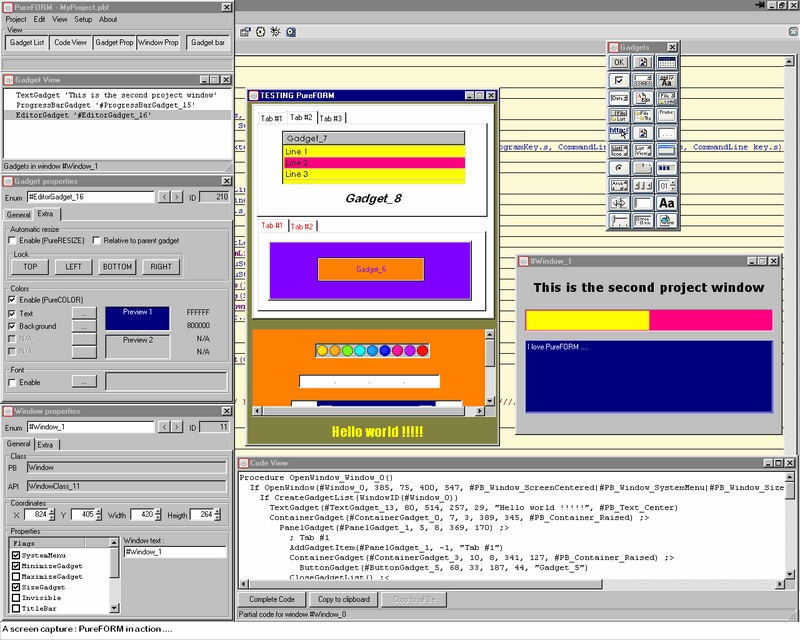Click the yellow-pink progress bar in #Window_1

pos(649,320)
